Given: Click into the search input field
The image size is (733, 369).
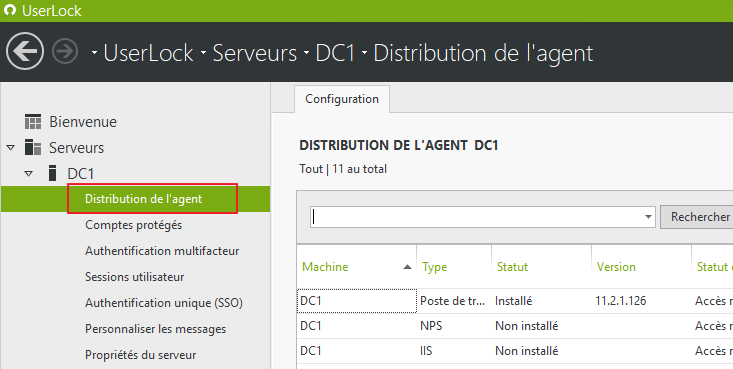Looking at the screenshot, I should (476, 217).
